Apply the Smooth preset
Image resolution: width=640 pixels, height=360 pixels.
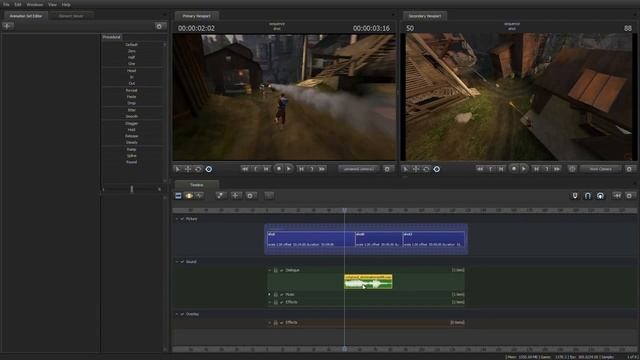pos(131,116)
